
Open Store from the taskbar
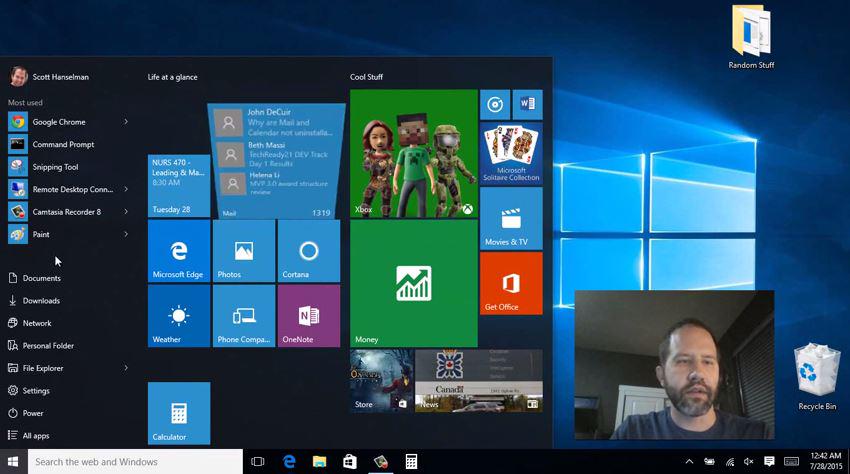[x=350, y=462]
